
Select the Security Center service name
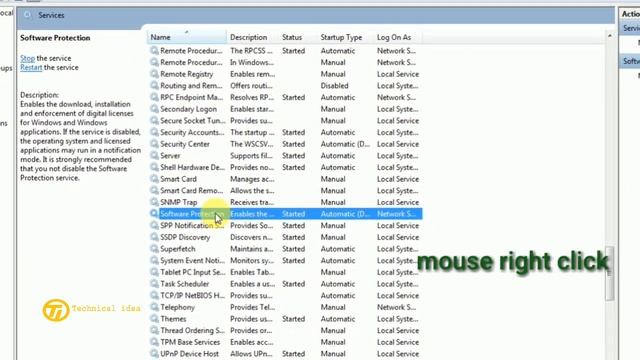tap(184, 144)
